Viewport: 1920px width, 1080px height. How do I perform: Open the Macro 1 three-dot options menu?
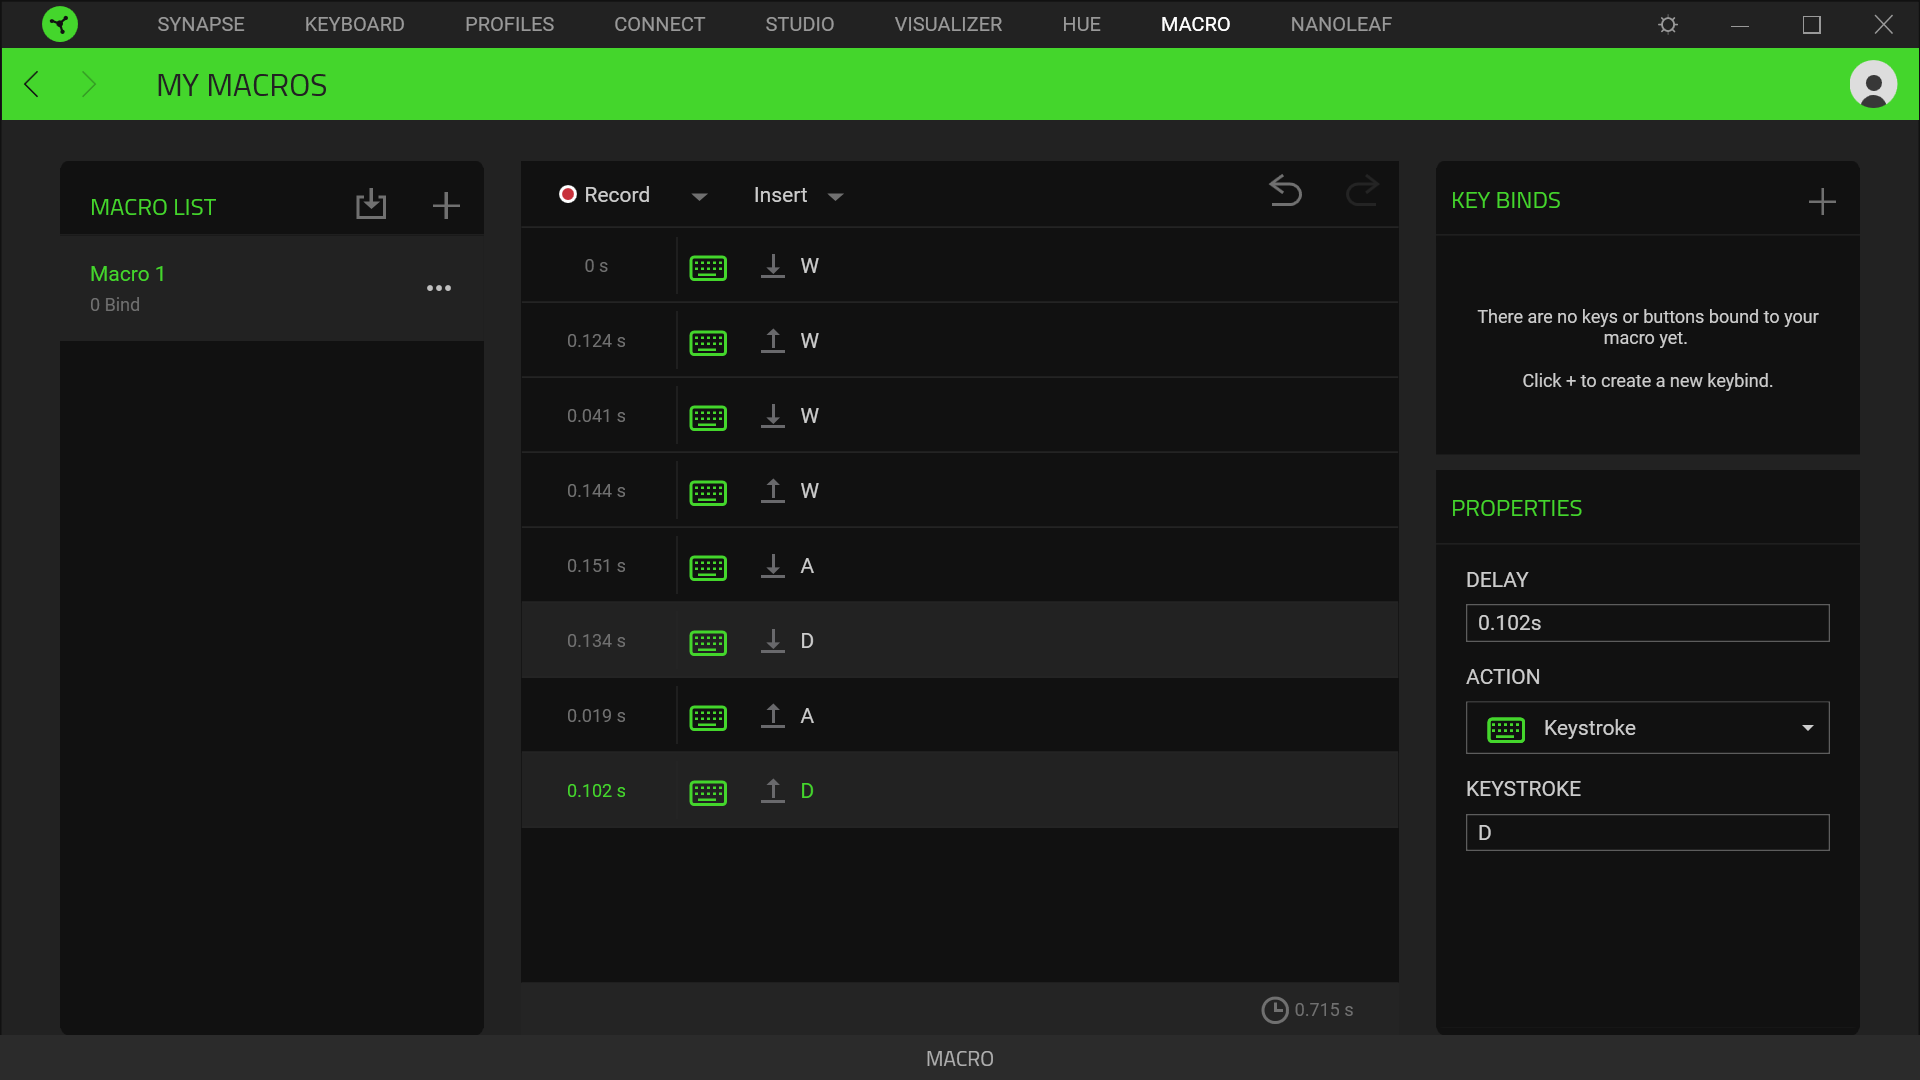coord(439,288)
